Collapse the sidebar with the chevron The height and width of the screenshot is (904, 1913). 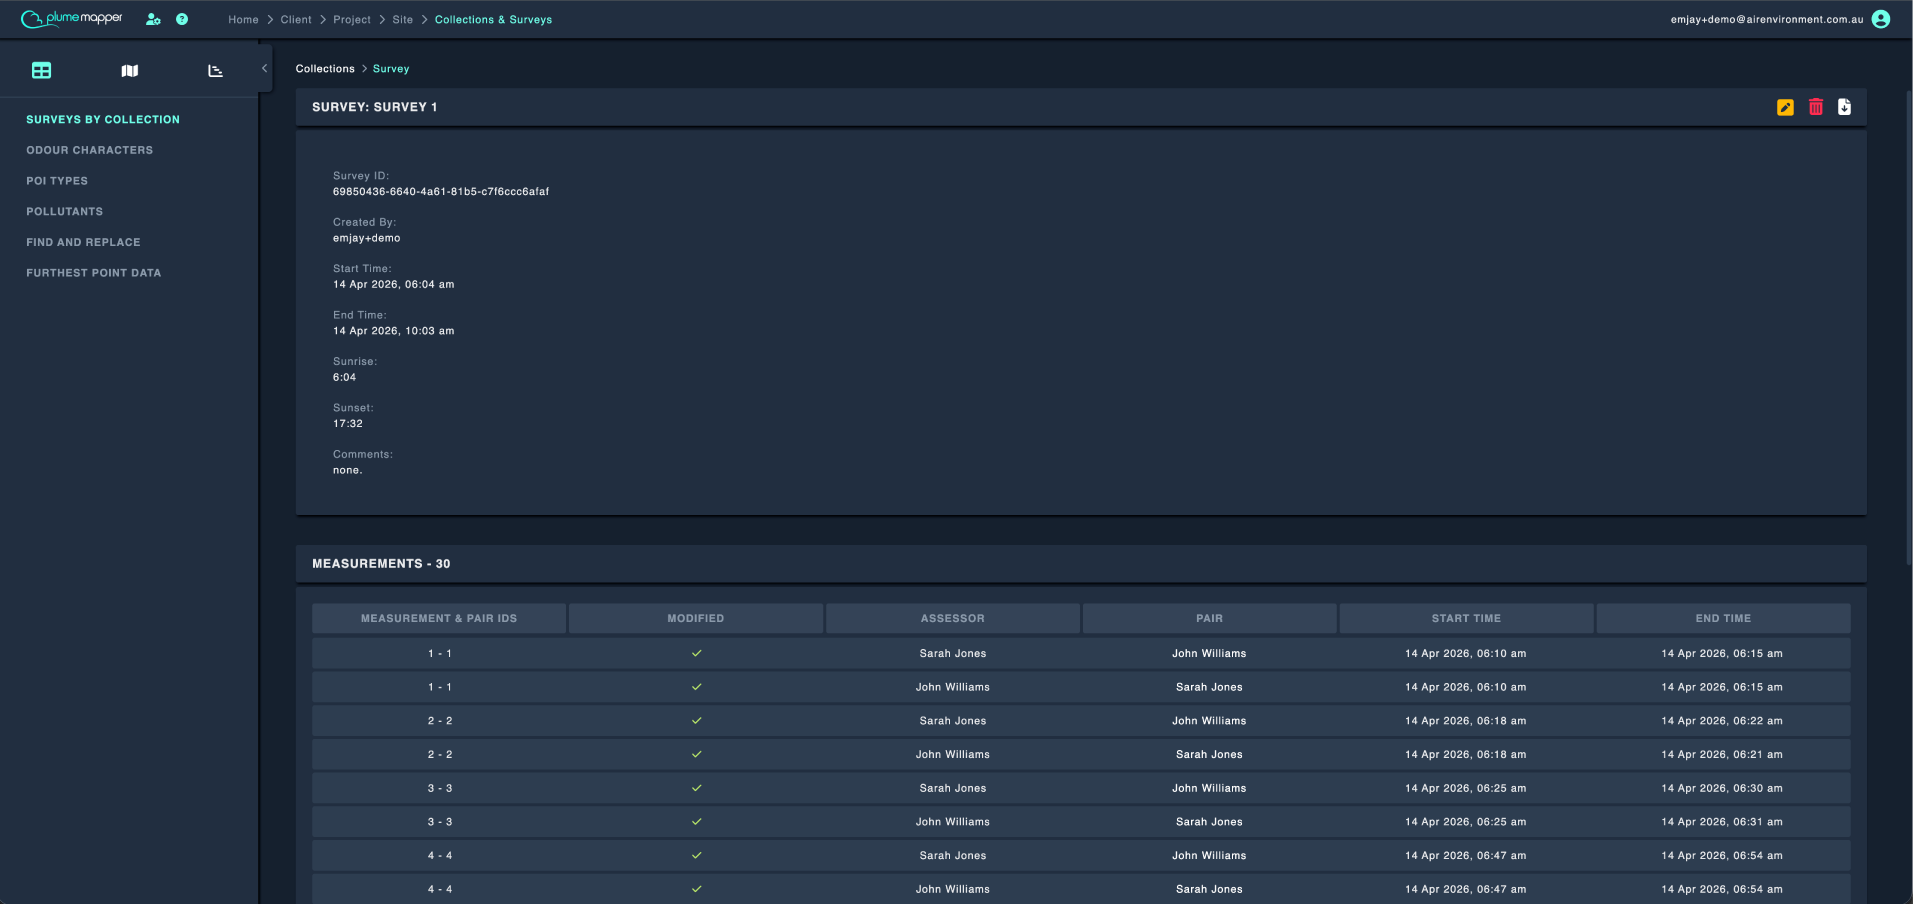pyautogui.click(x=264, y=68)
